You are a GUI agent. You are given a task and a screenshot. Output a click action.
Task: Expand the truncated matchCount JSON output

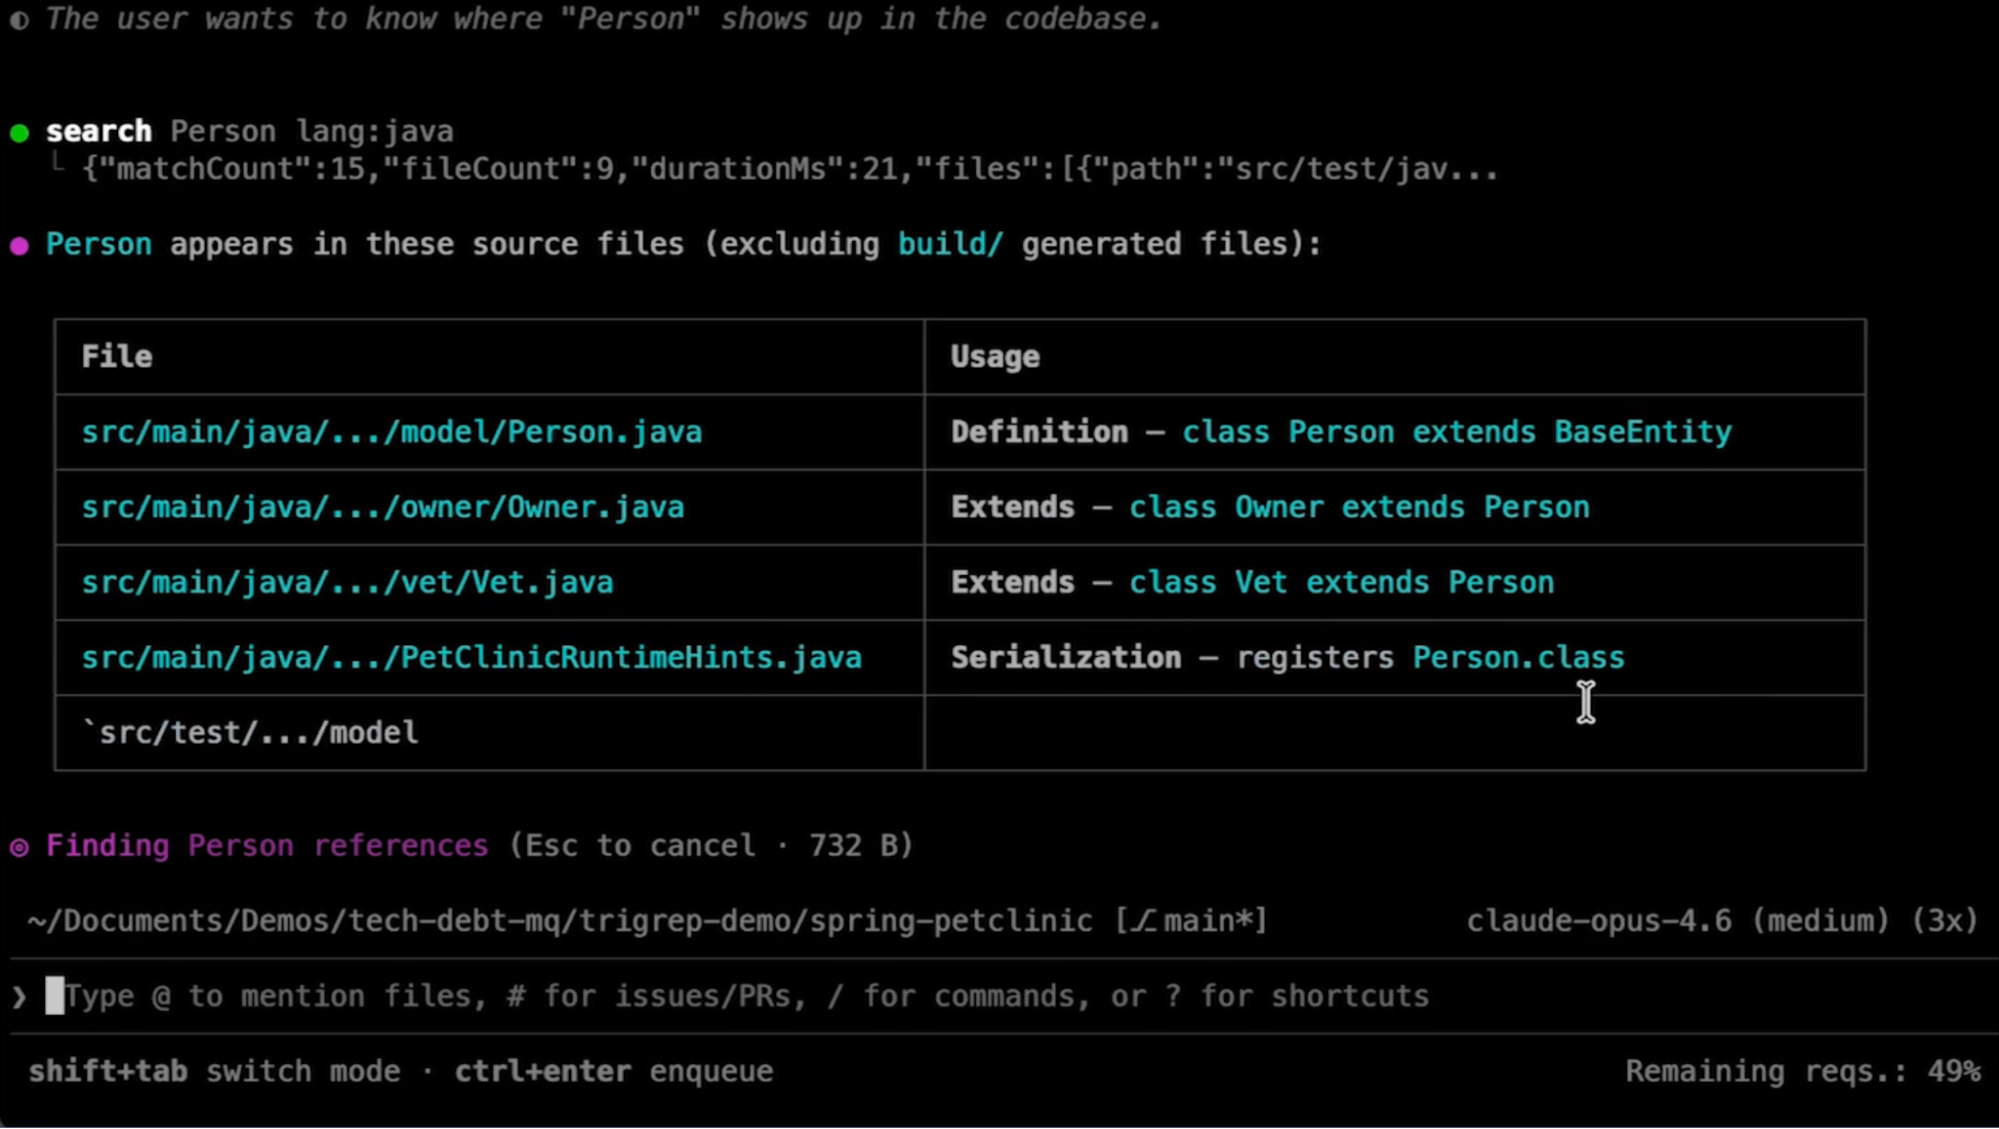(790, 169)
